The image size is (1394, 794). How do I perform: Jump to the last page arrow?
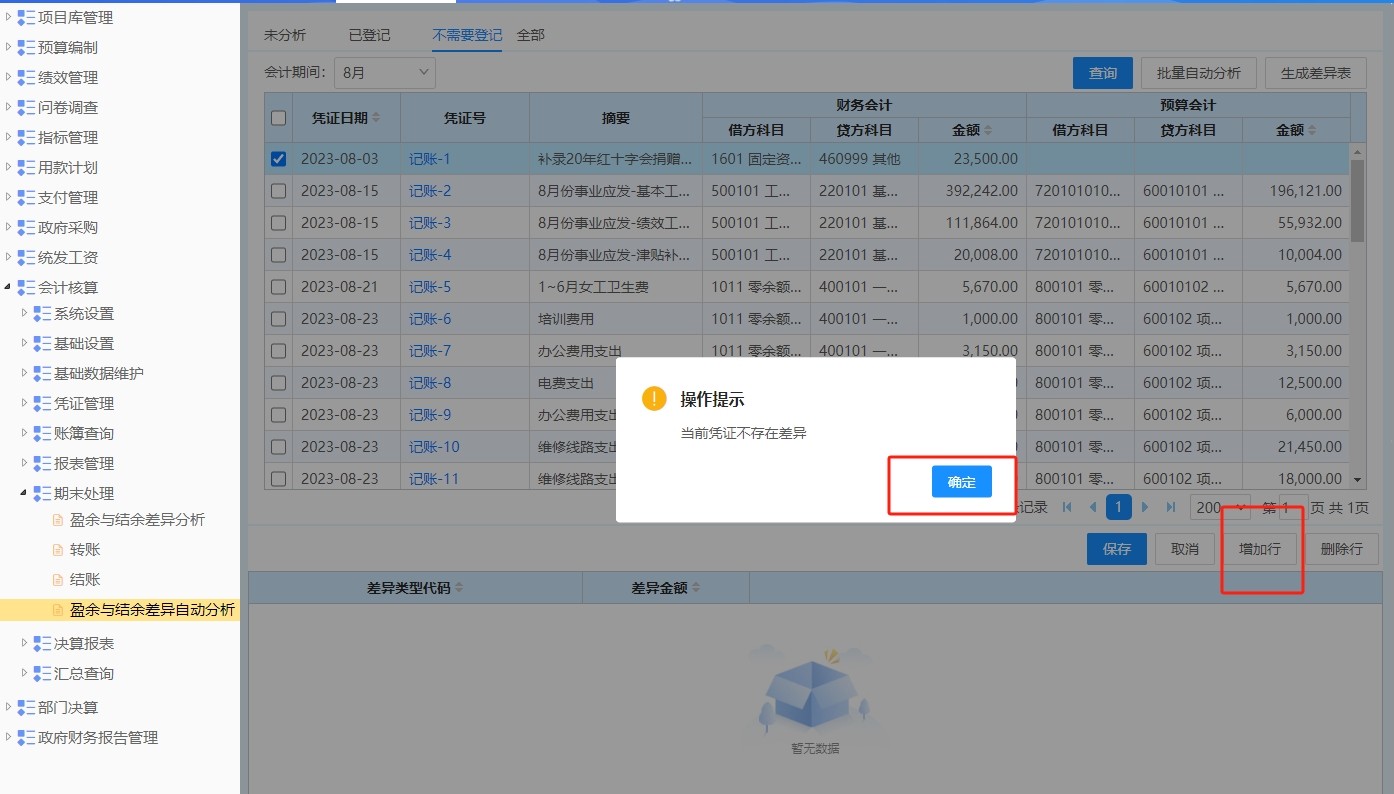[x=1171, y=507]
